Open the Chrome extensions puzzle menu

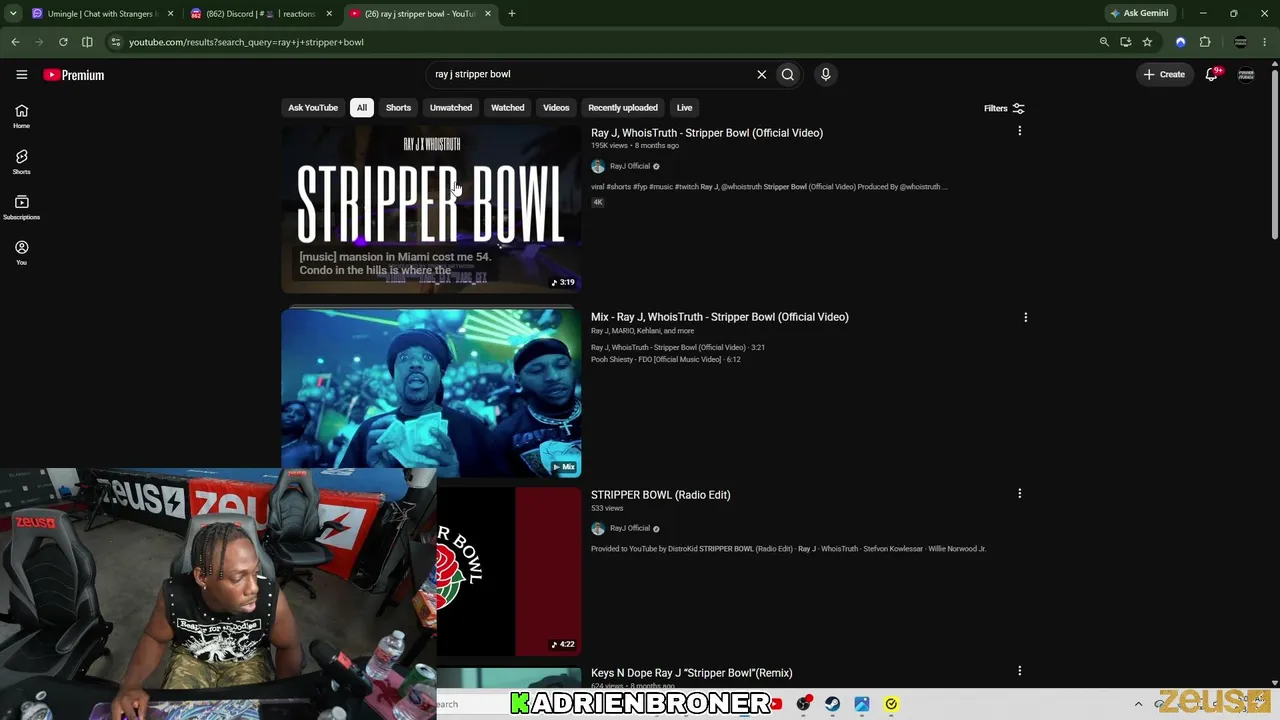pos(1205,42)
